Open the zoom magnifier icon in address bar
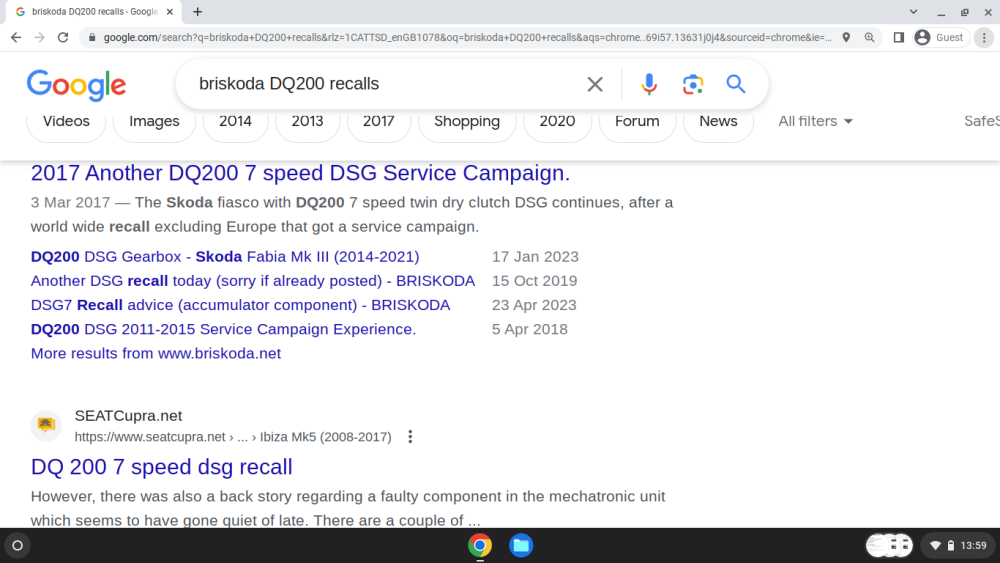This screenshot has width=1000, height=563. click(x=869, y=38)
